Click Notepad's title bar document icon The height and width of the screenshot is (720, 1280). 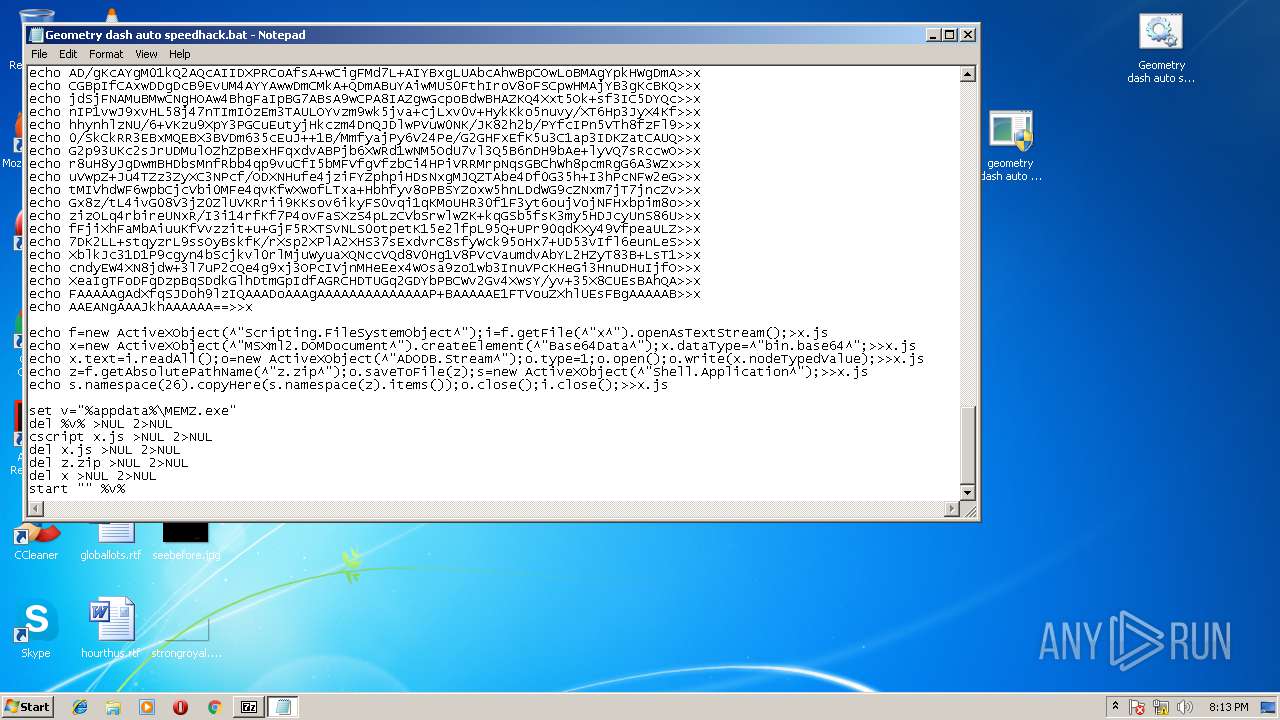pos(36,35)
